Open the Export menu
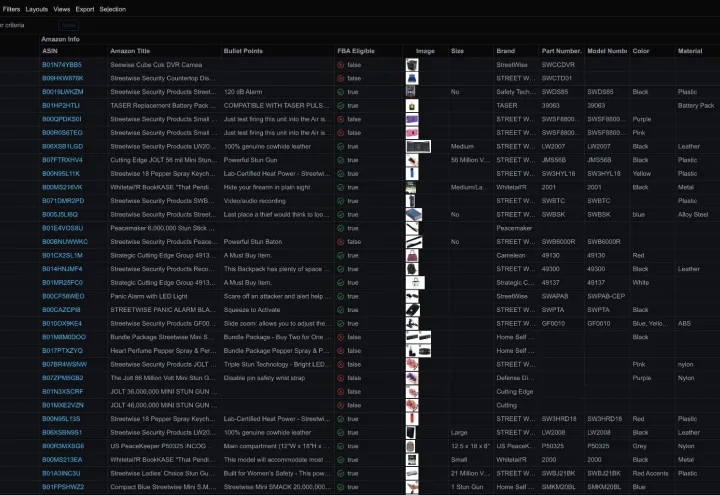Image resolution: width=720 pixels, height=495 pixels. point(85,9)
